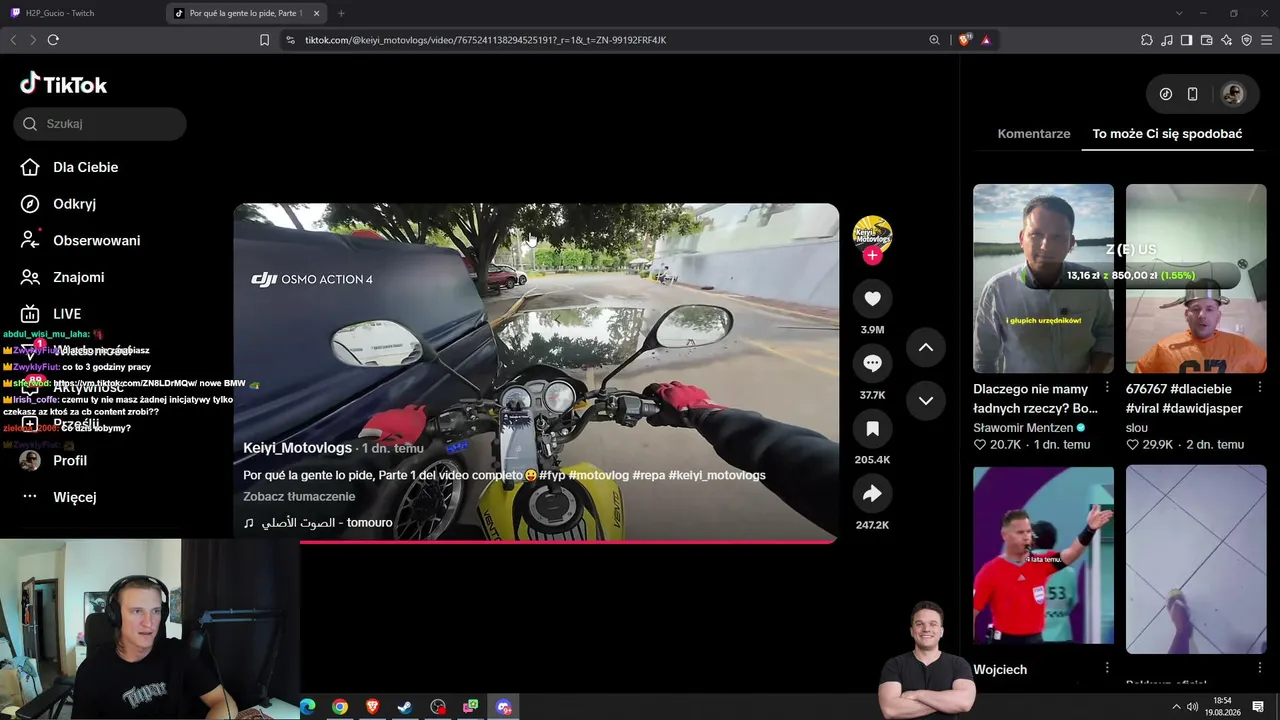Click the Keiyi_Motovlogs username link
1280x720 pixels.
coord(297,448)
